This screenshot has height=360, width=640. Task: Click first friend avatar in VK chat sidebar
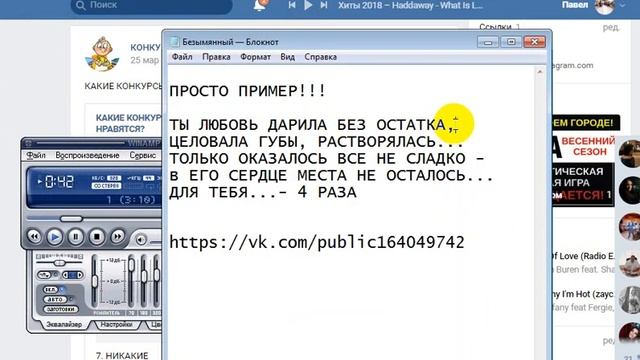tap(629, 153)
